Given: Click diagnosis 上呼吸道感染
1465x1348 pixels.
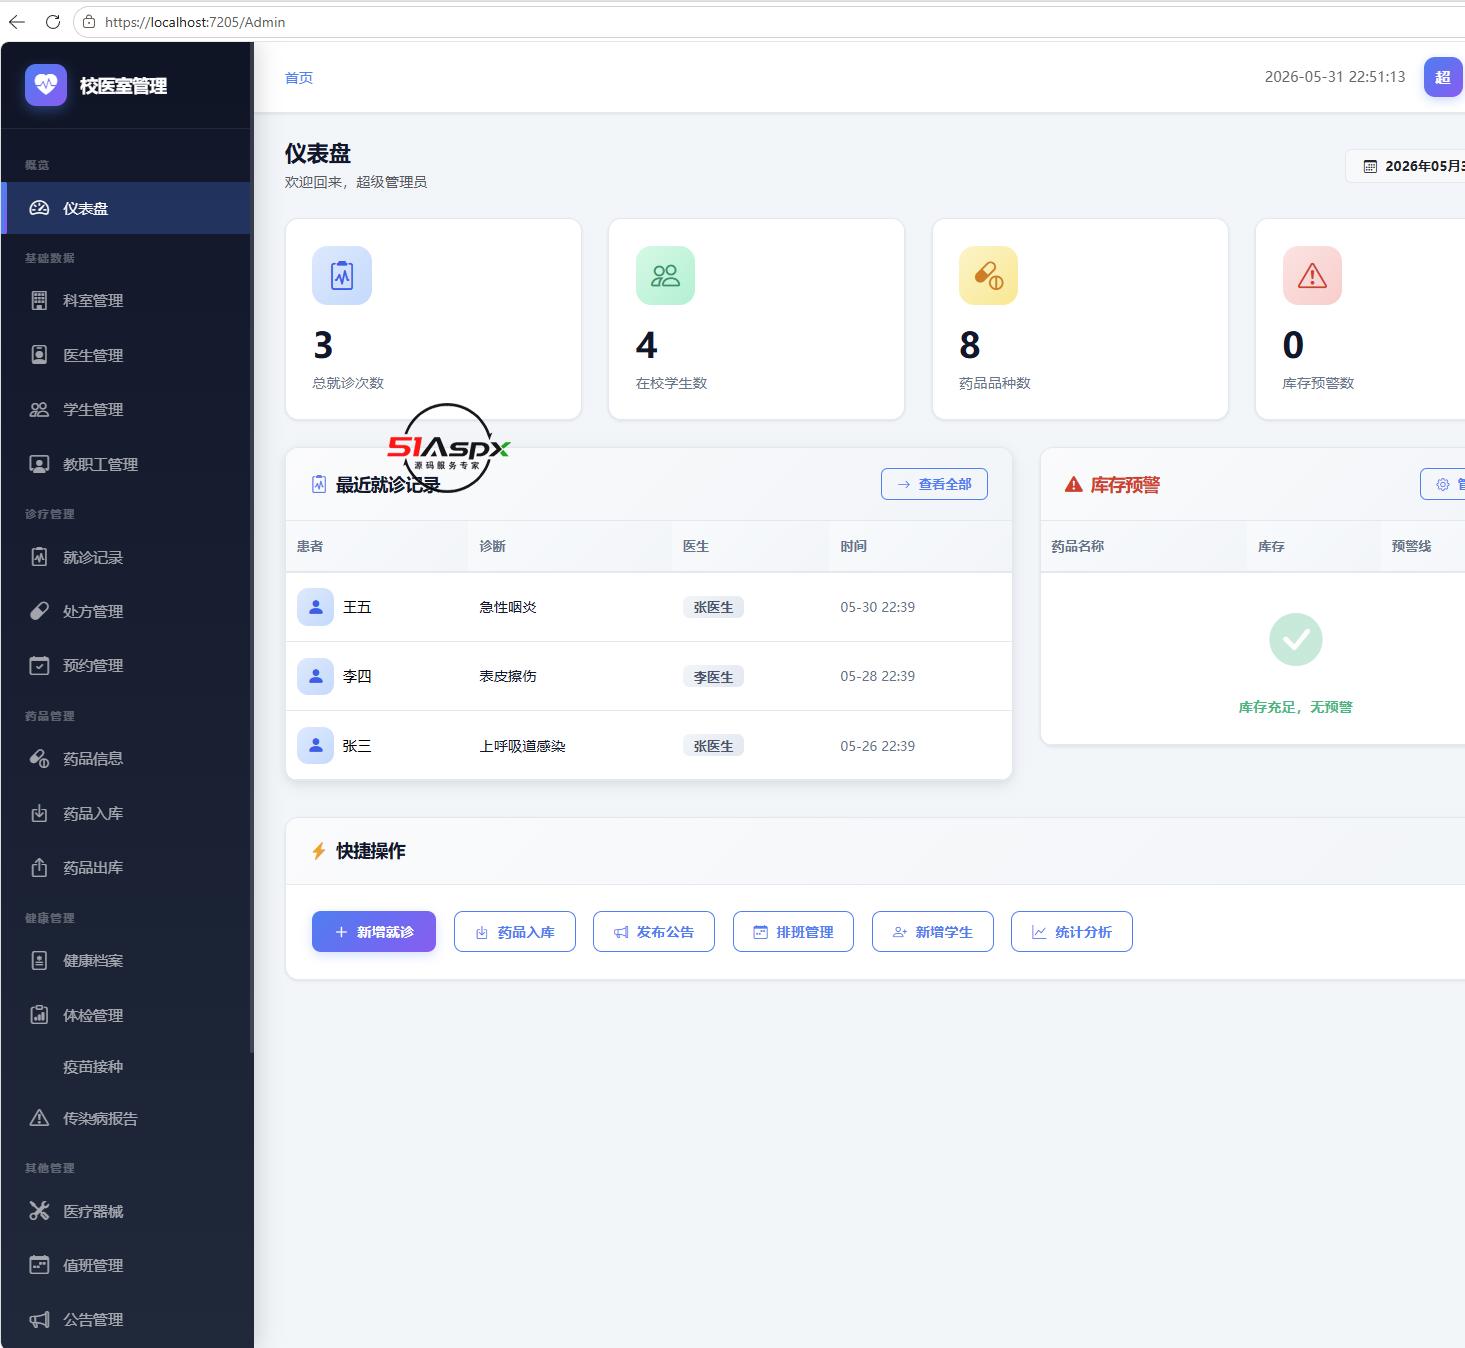Looking at the screenshot, I should click(522, 746).
